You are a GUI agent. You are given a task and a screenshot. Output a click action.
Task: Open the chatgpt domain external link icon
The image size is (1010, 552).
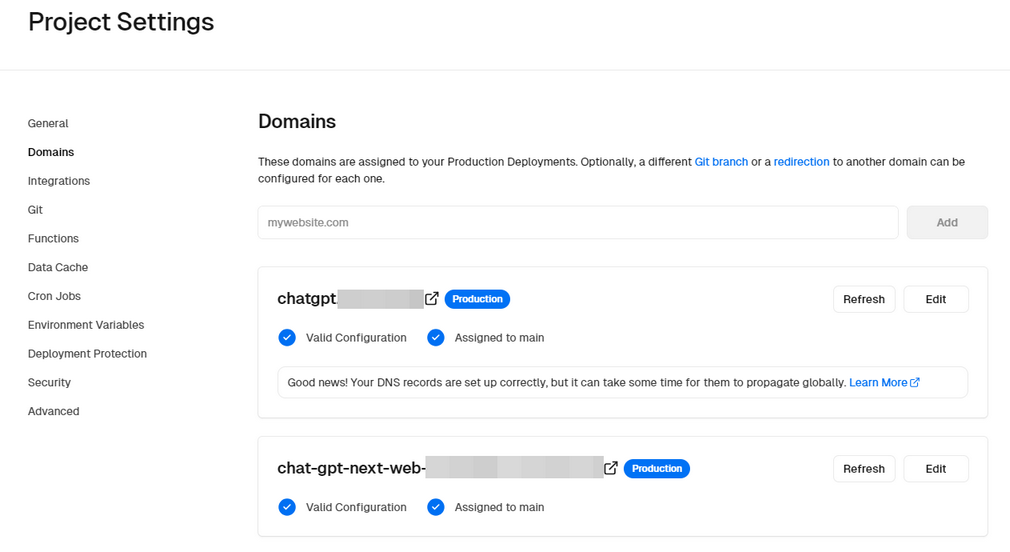432,299
